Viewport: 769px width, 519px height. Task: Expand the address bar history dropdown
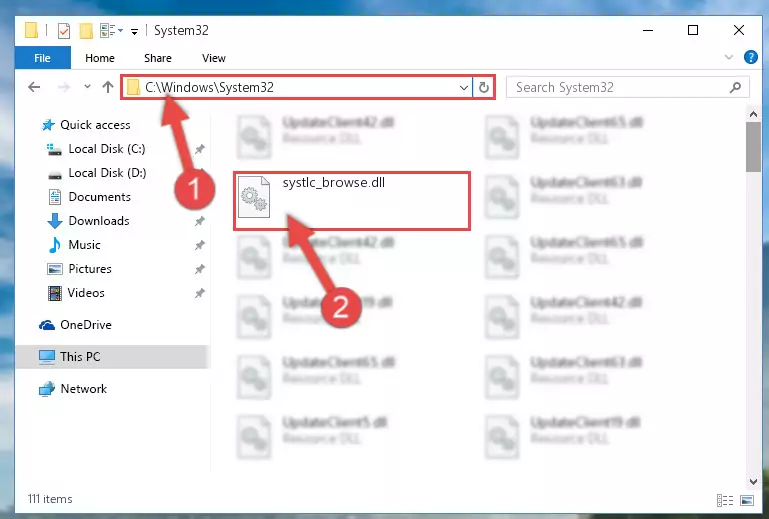(463, 88)
